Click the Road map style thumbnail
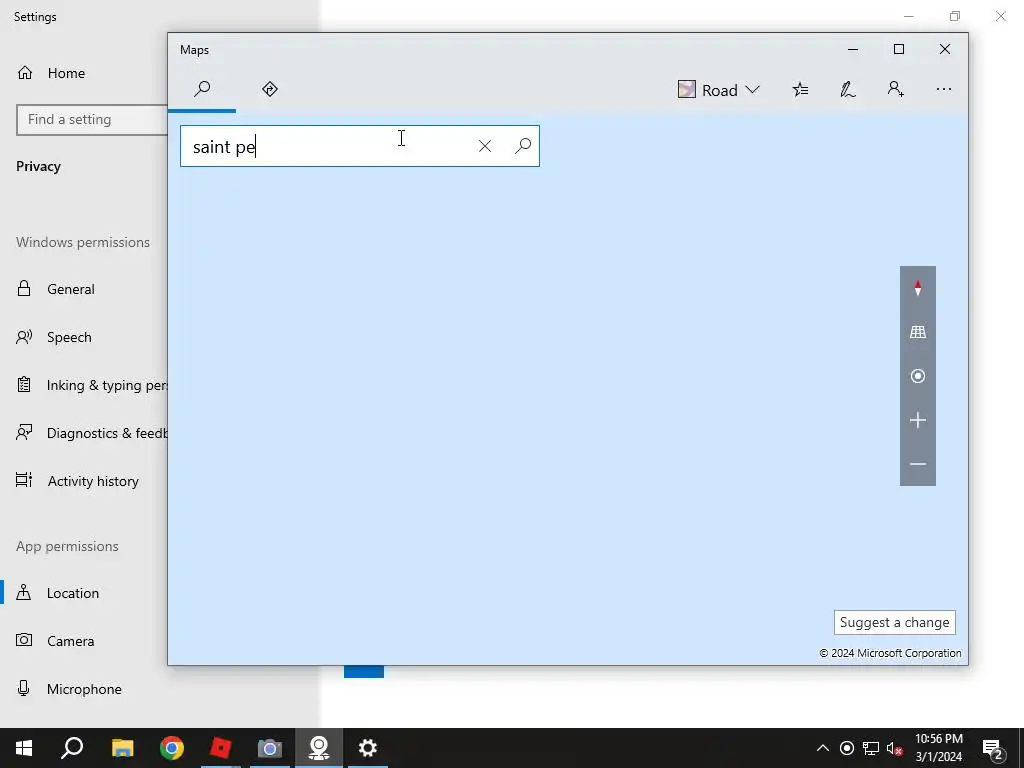The height and width of the screenshot is (768, 1024). 686,89
